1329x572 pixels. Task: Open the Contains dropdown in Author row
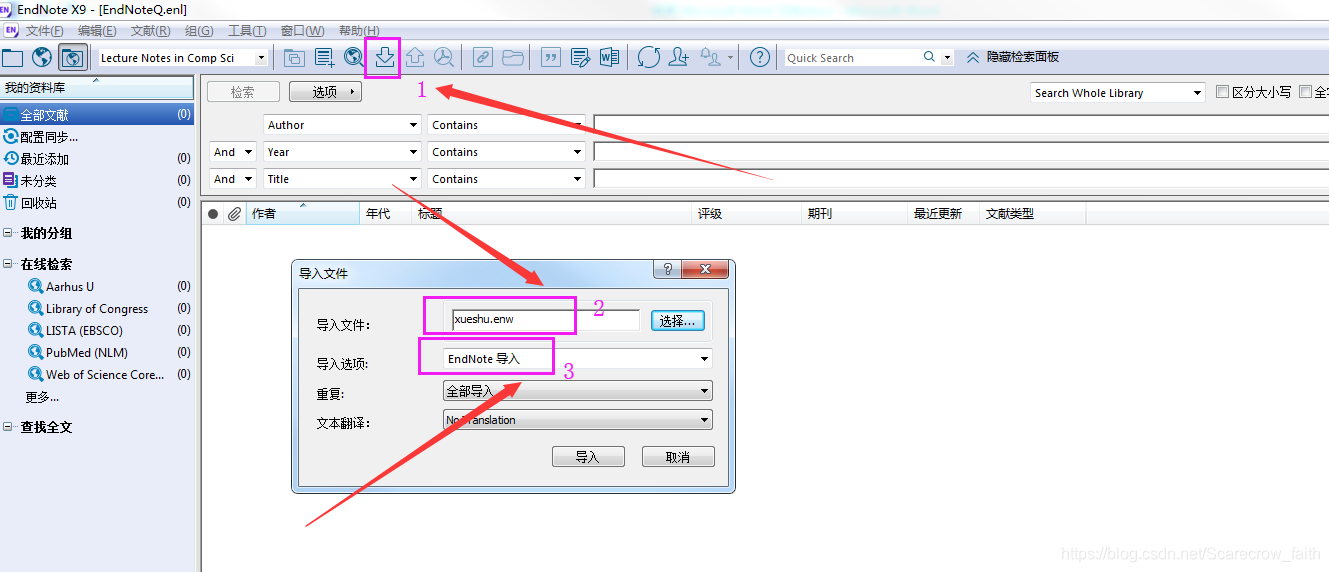[506, 125]
